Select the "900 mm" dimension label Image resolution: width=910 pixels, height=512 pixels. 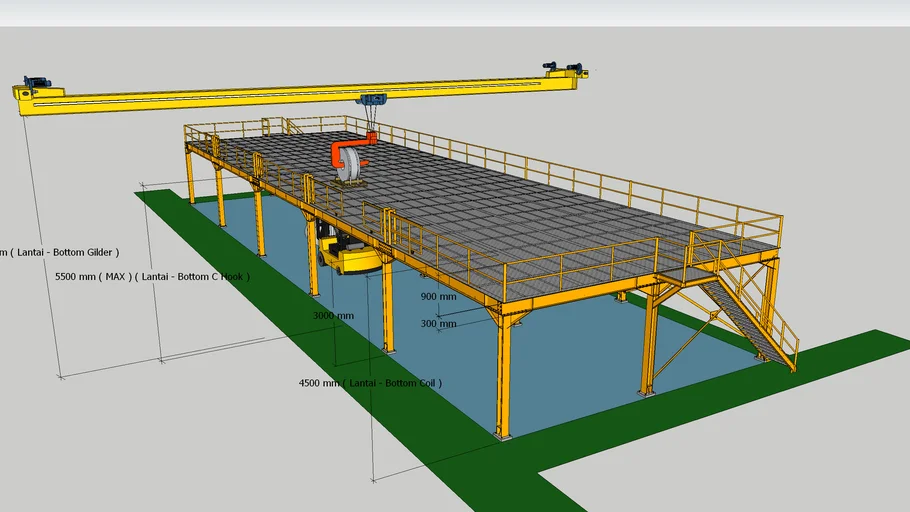(x=438, y=297)
